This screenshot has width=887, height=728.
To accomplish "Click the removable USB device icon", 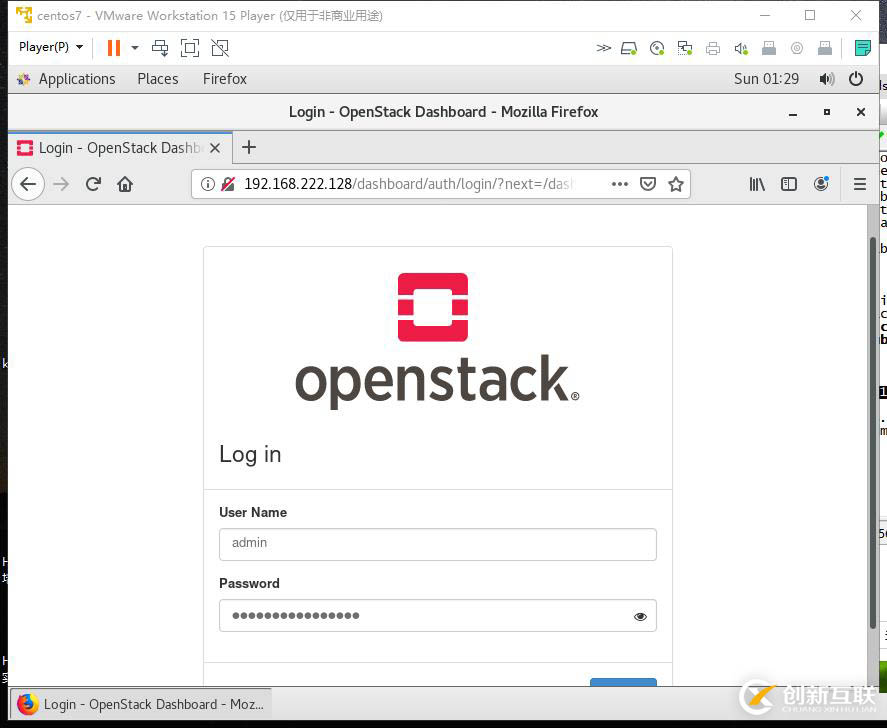I will point(769,49).
